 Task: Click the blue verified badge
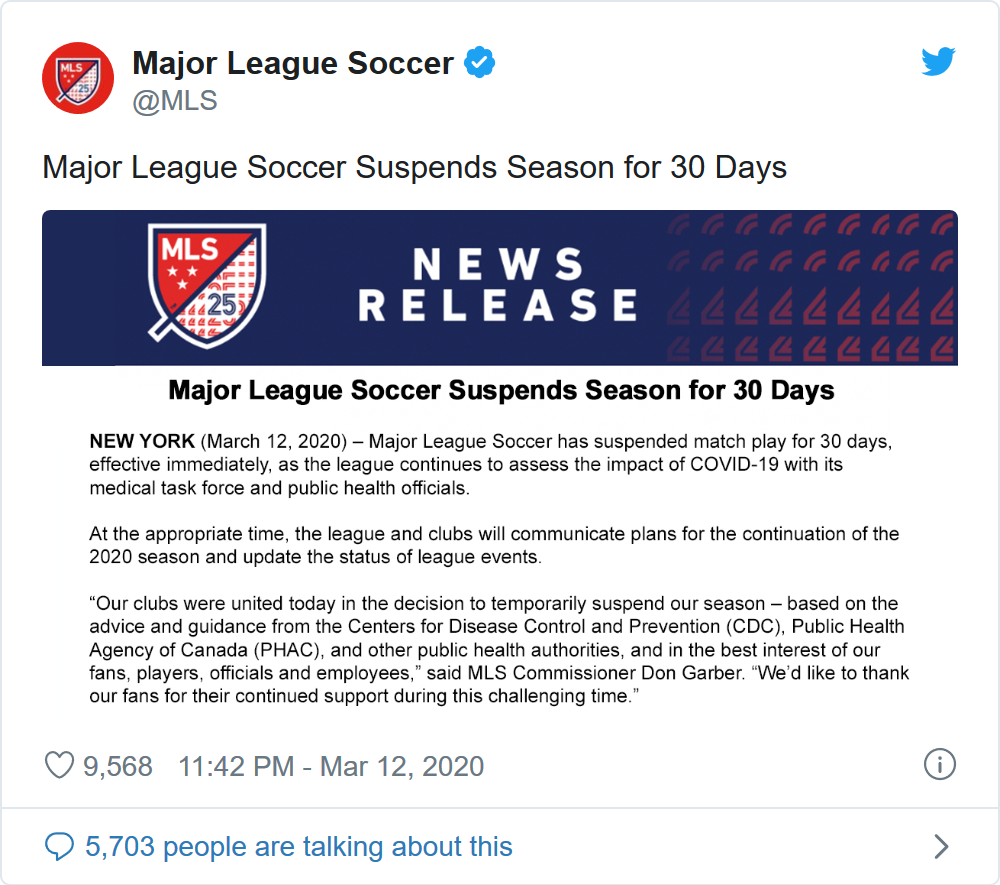tap(481, 64)
